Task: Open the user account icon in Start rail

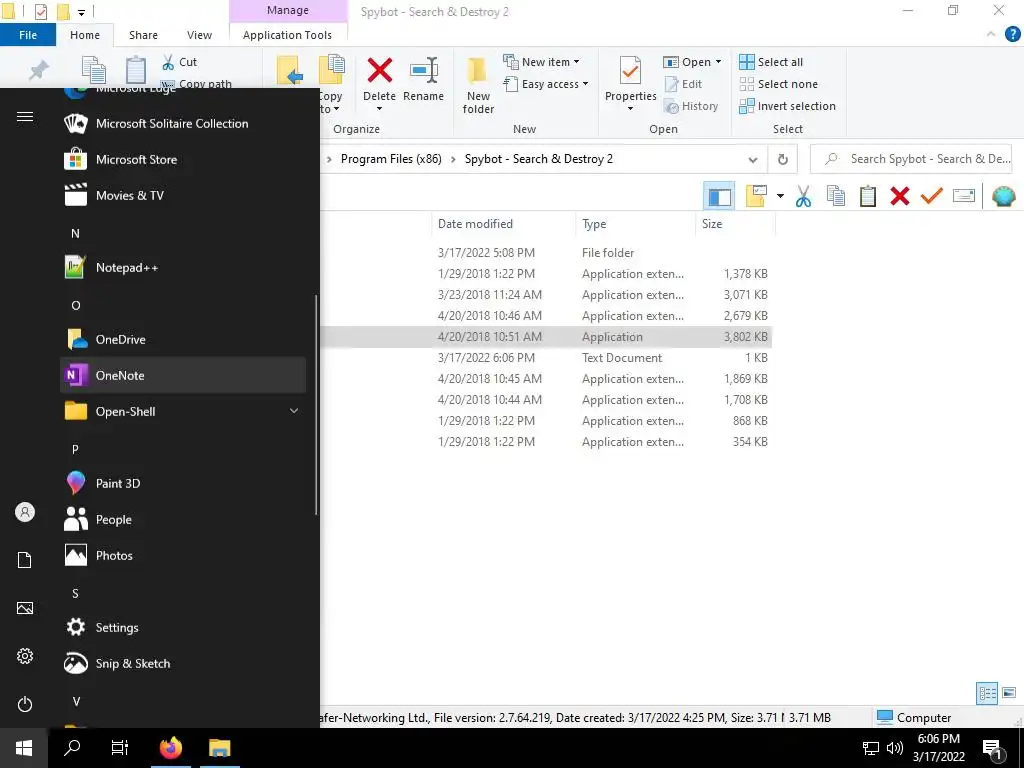Action: point(25,512)
